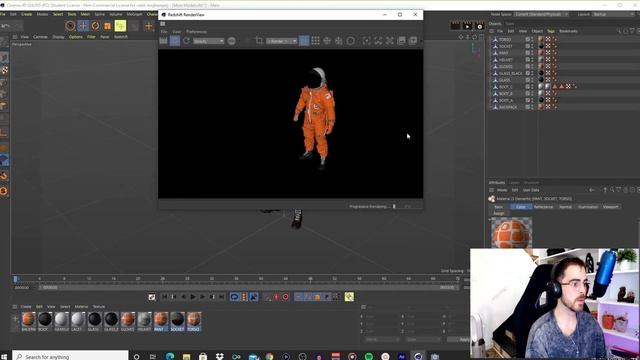Click the add snapshot icon in RenderView toolbar

tap(413, 41)
